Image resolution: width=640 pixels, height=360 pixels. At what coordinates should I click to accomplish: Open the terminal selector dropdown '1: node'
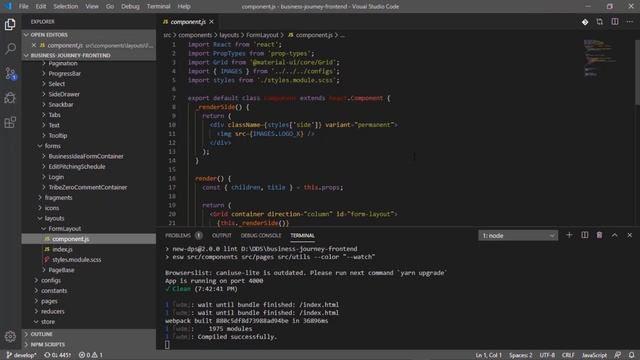(x=518, y=236)
